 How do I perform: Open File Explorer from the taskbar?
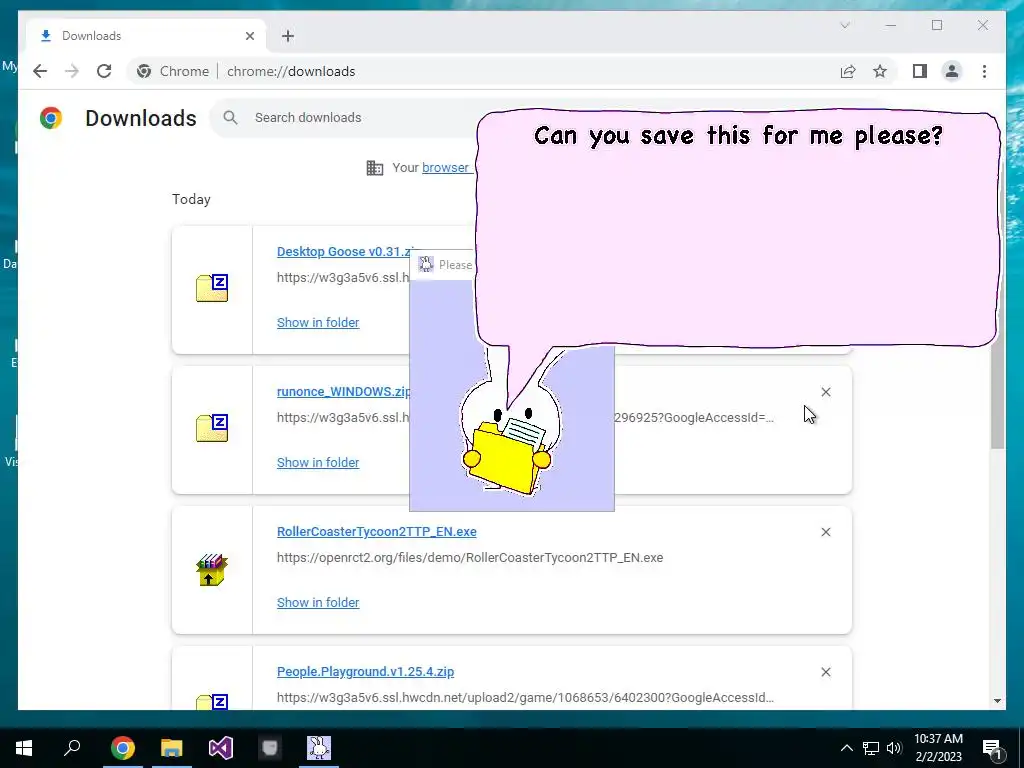(172, 748)
